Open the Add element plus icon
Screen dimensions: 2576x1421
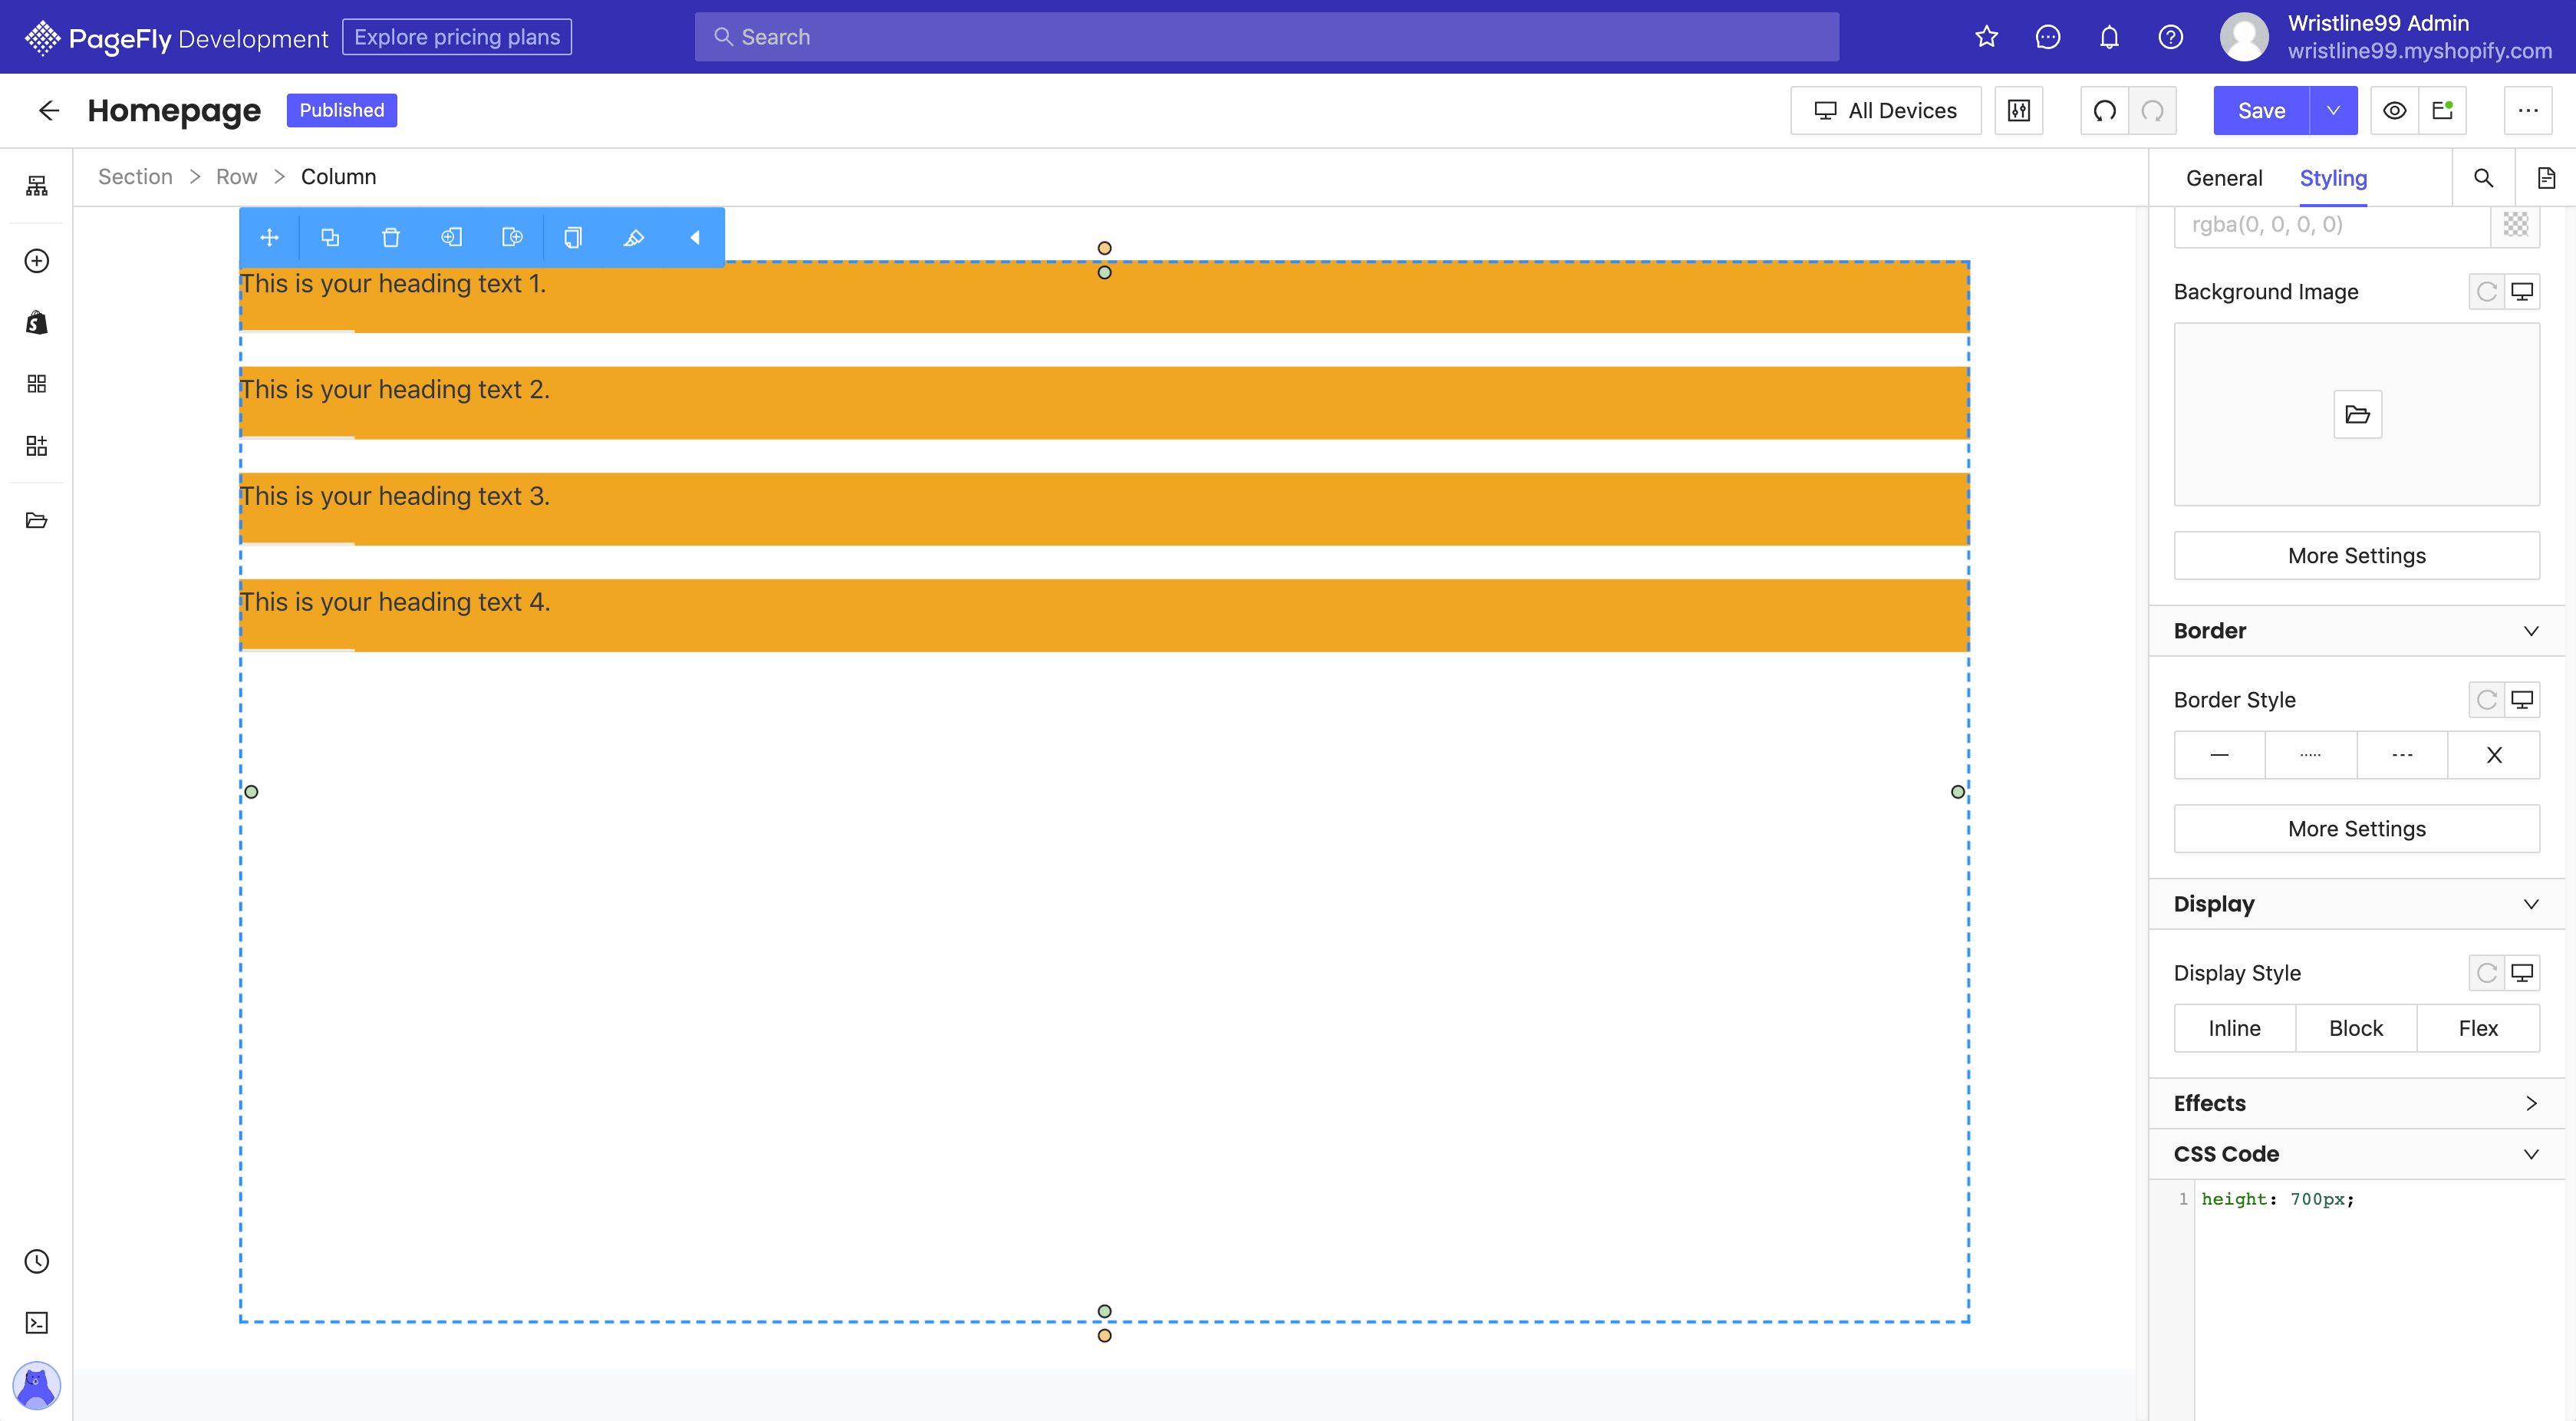coord(37,261)
